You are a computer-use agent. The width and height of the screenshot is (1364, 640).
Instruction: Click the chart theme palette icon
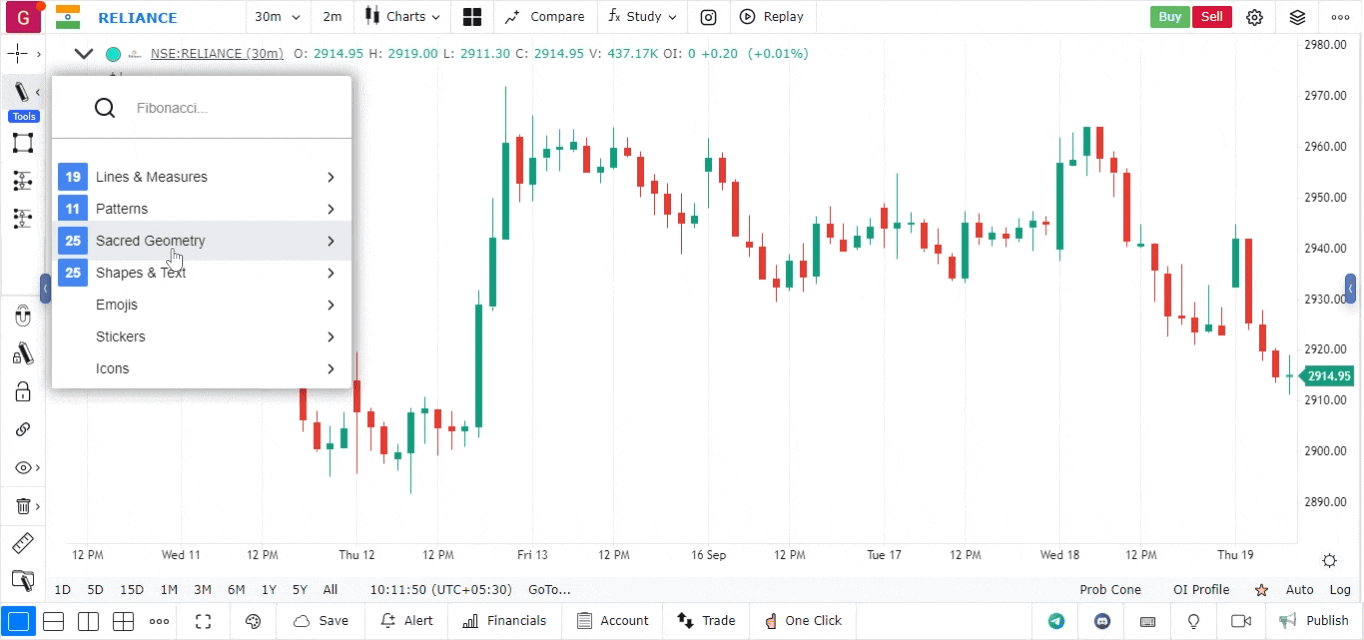tap(253, 621)
